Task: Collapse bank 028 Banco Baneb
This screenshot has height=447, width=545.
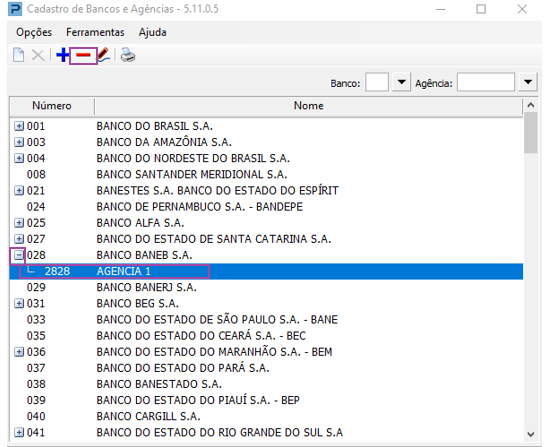Action: [x=19, y=255]
